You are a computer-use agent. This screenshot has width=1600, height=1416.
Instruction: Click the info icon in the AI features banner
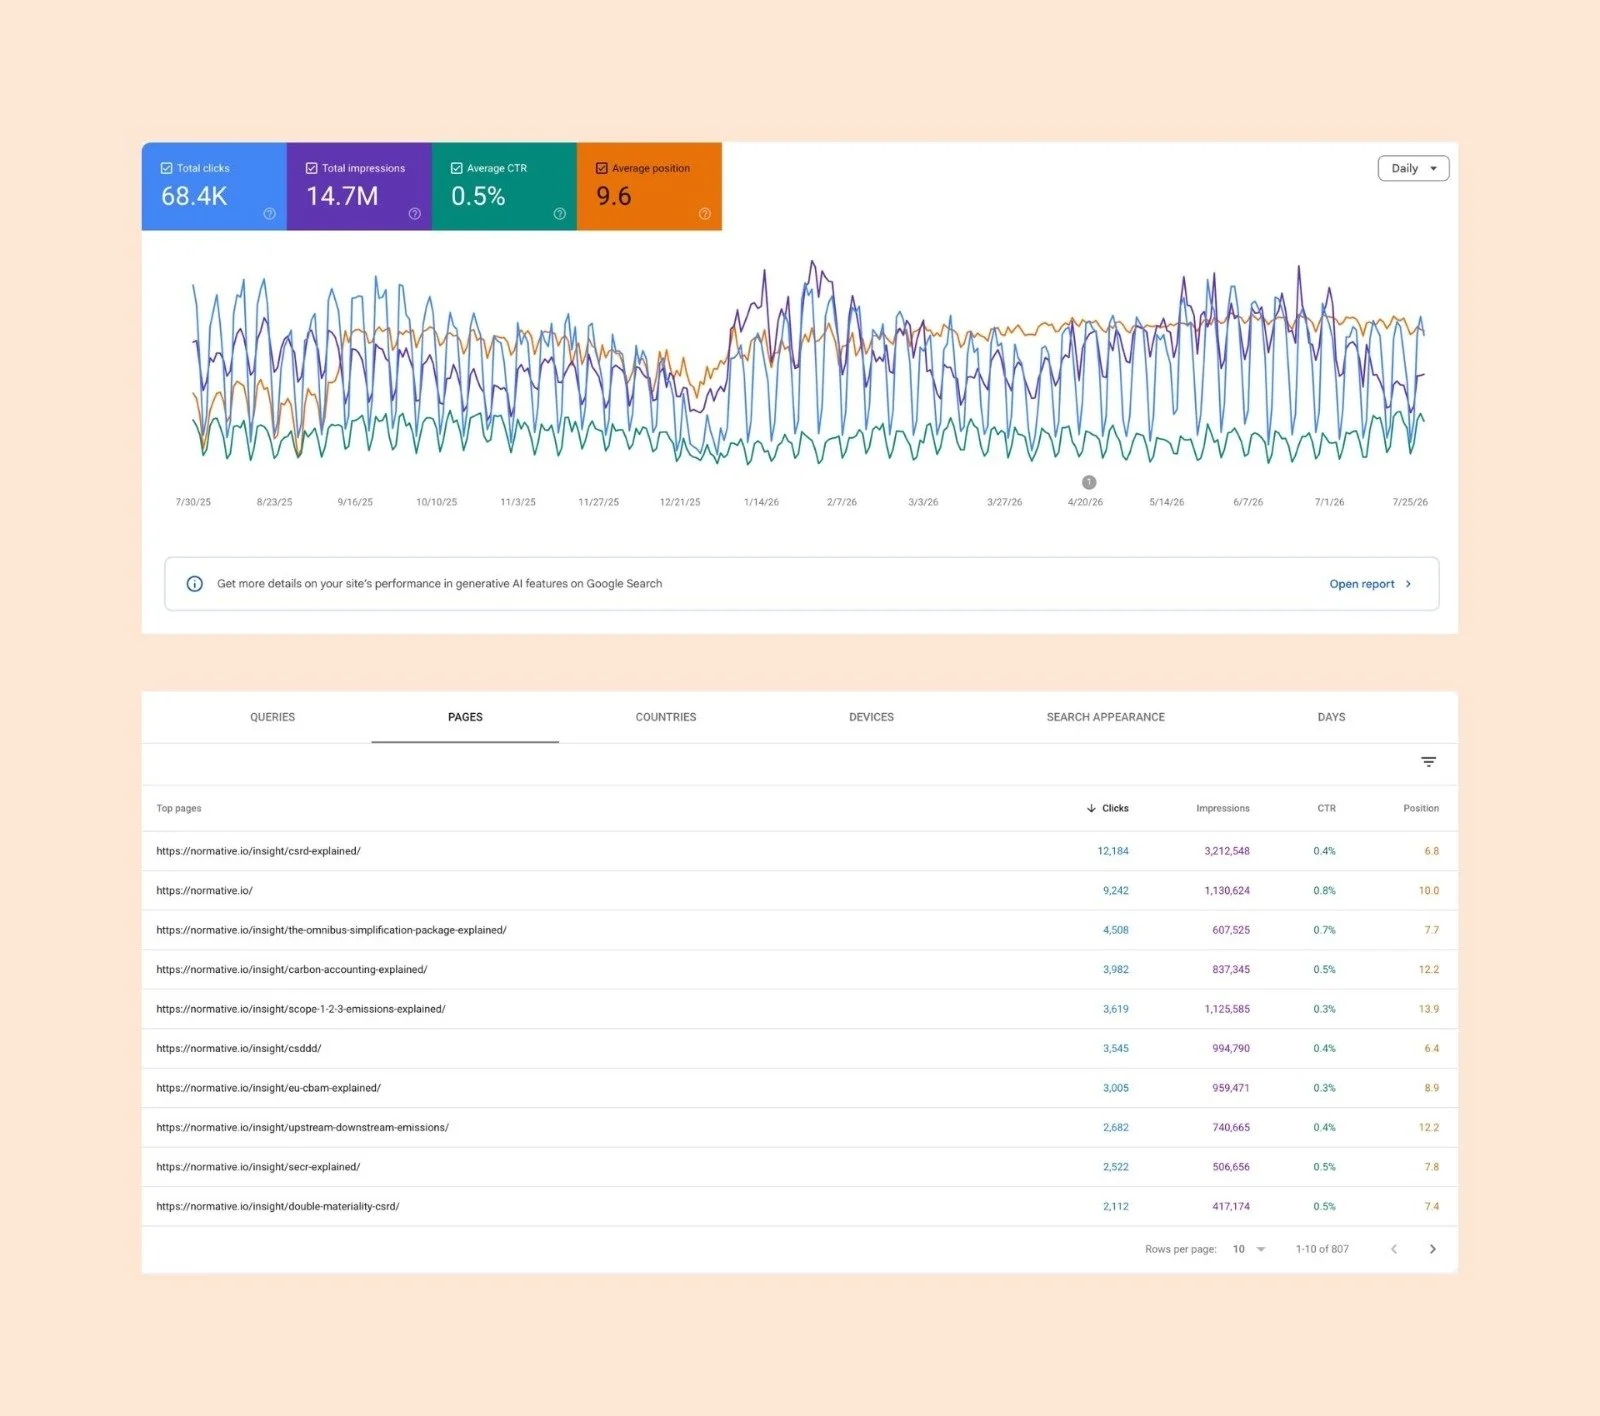click(195, 584)
